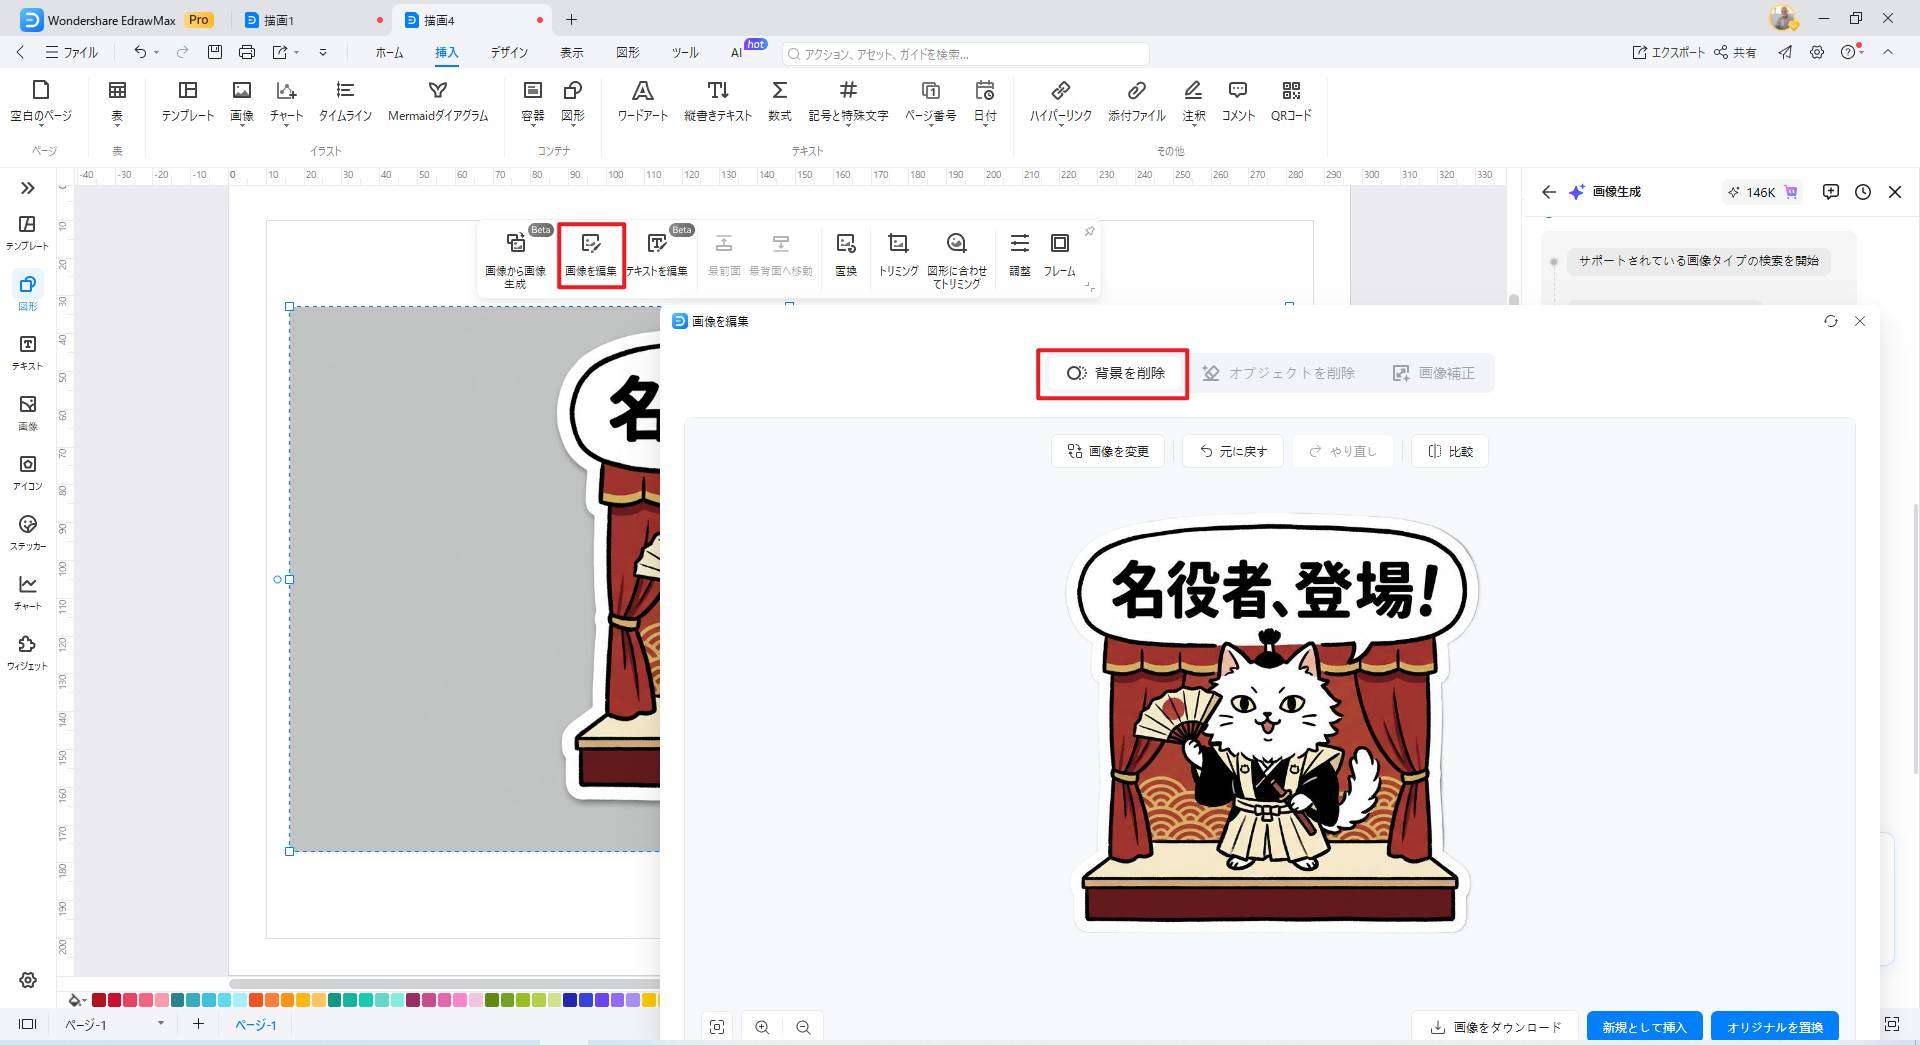
Task: Switch to the 描画1 document tab
Action: (x=279, y=20)
